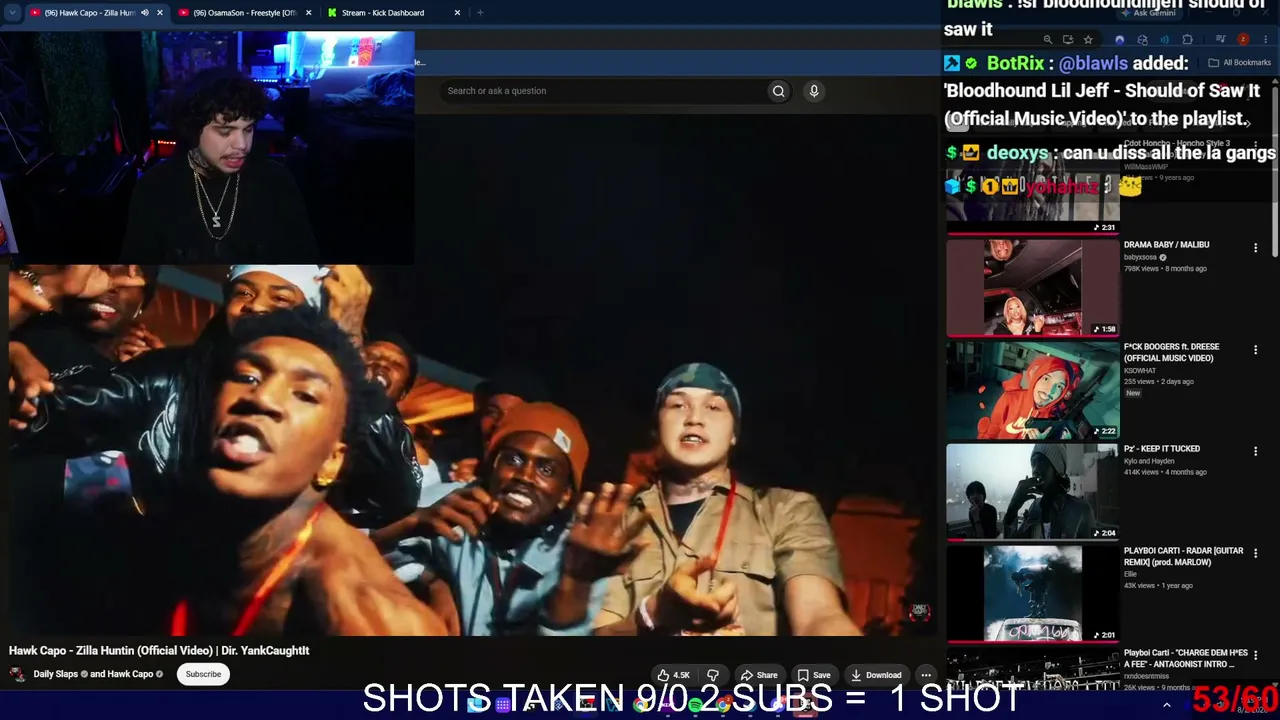
Task: Open the babyxsosa channel name
Action: (x=1141, y=257)
